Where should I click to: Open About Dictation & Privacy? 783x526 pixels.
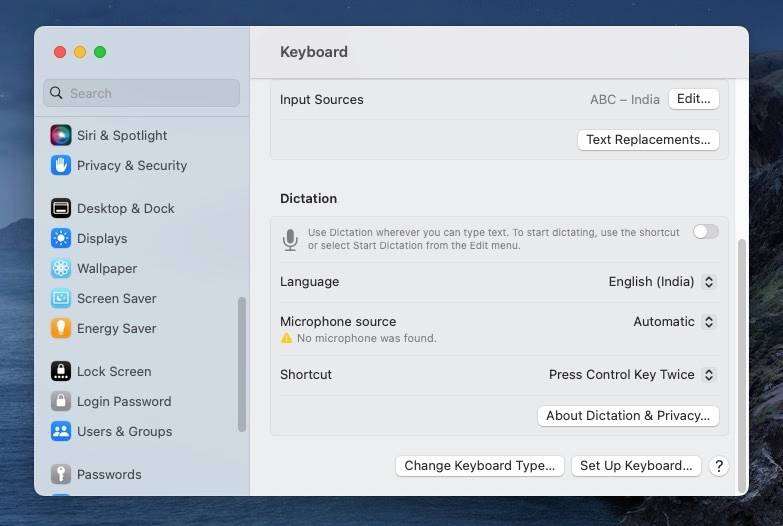click(627, 416)
